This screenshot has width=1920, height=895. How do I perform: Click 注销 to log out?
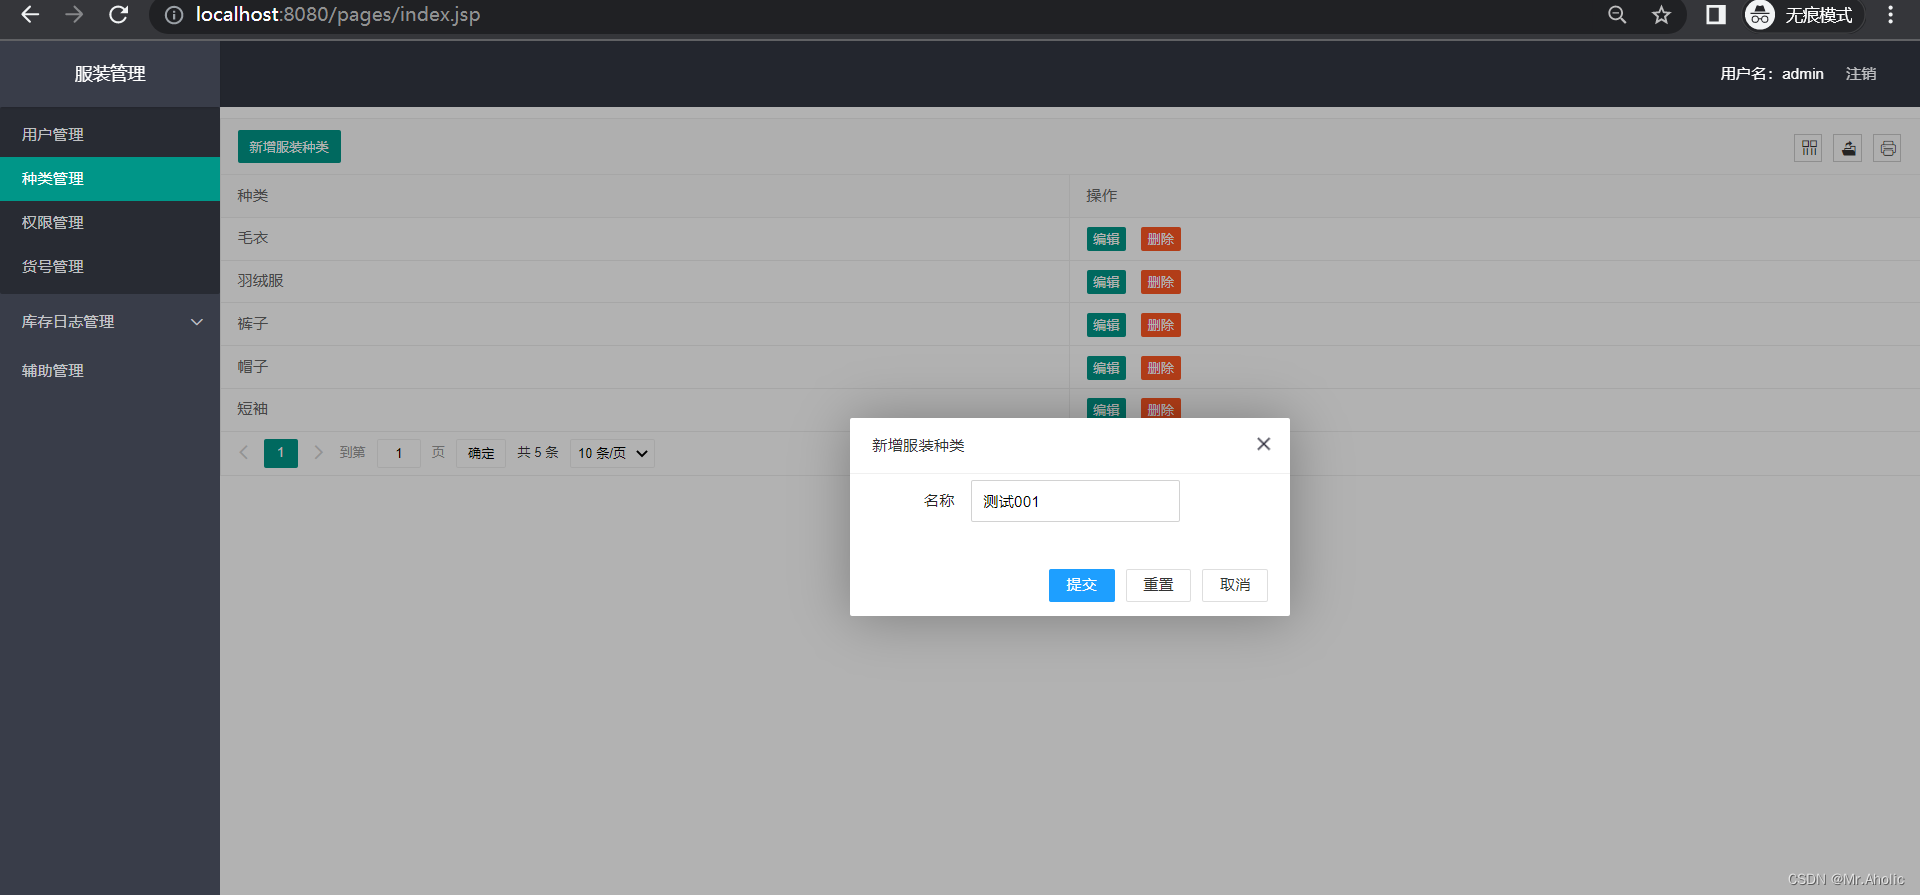coord(1861,74)
